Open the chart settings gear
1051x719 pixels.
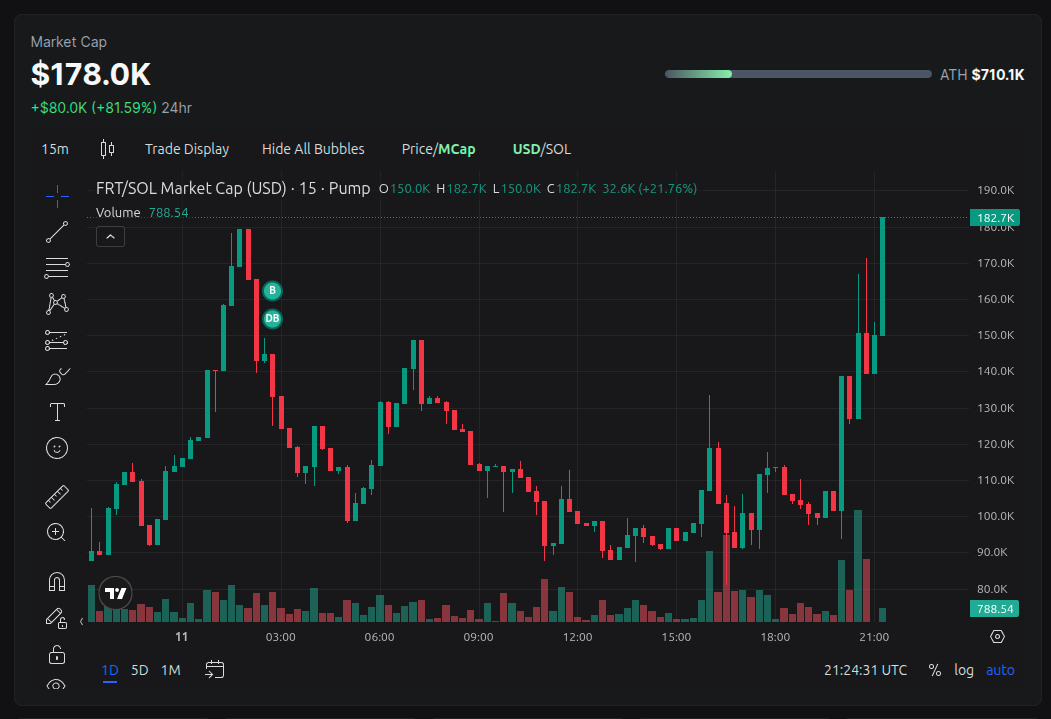coord(996,636)
